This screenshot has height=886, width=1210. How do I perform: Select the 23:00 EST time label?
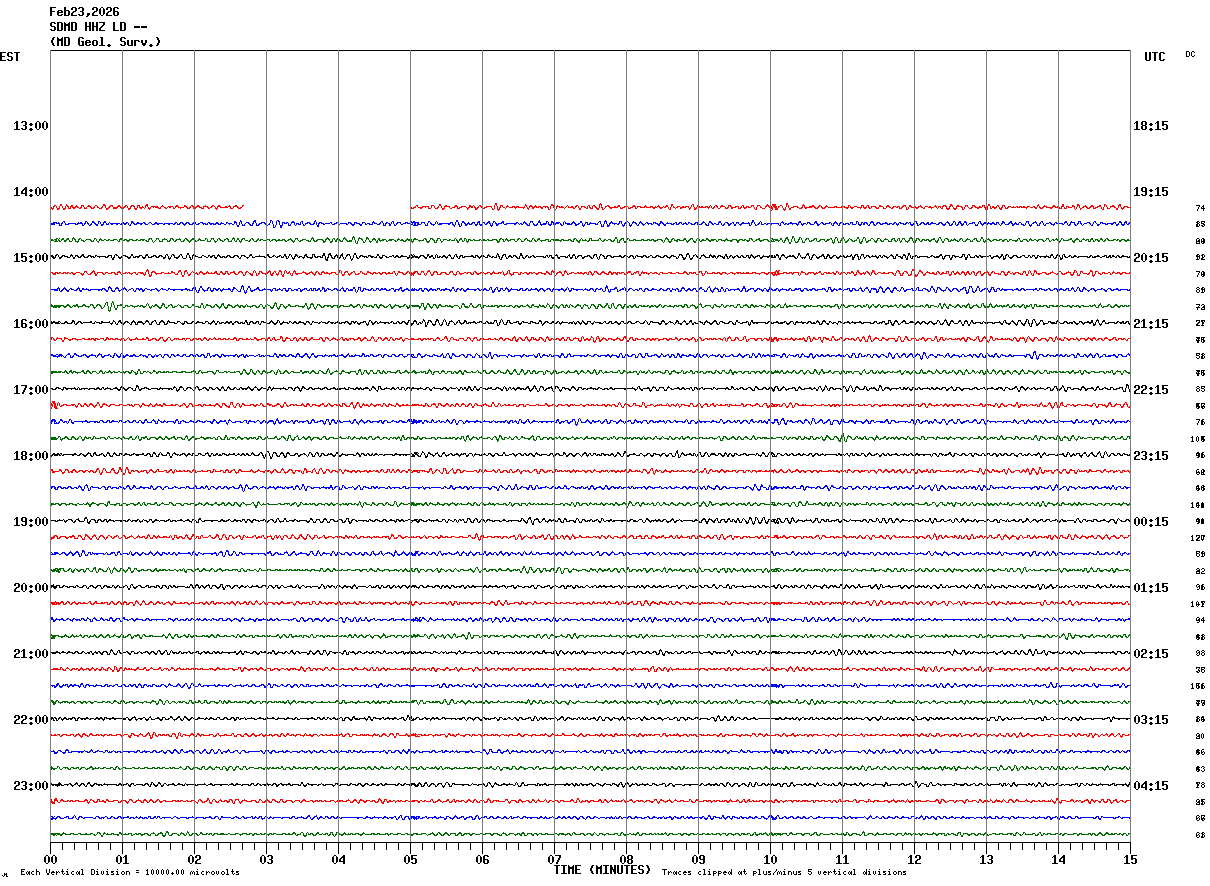tap(31, 785)
